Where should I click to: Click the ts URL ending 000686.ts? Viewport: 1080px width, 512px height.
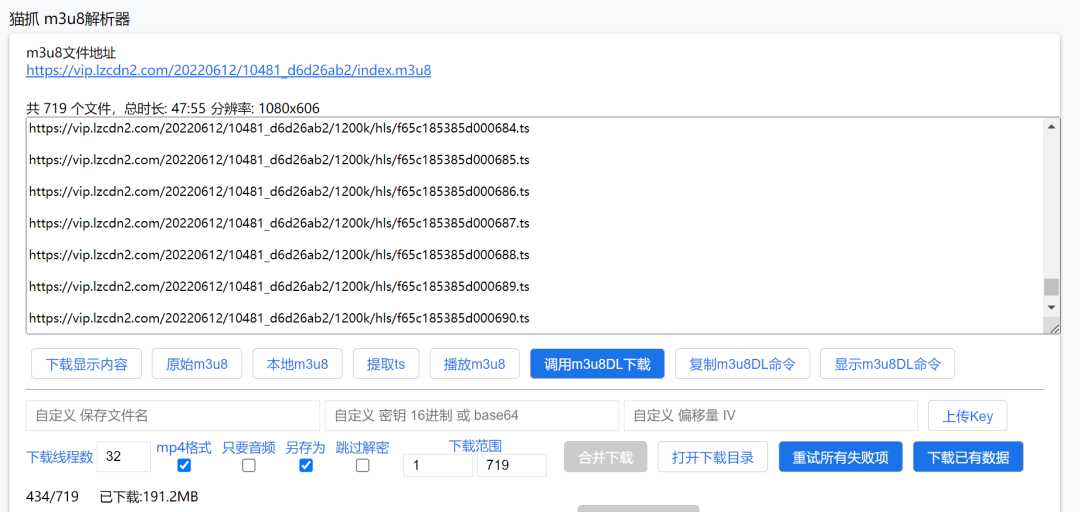coord(279,192)
